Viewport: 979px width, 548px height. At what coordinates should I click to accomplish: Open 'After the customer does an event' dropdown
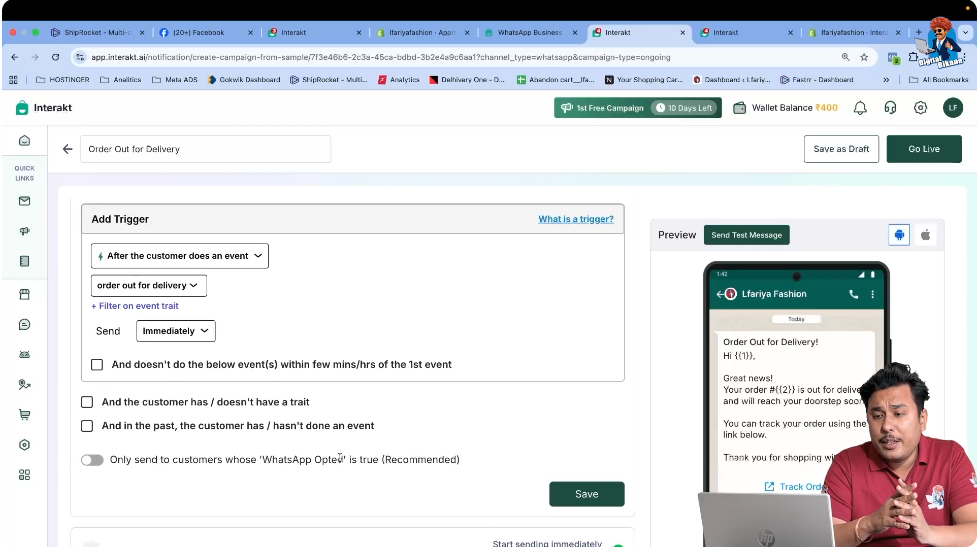(180, 256)
